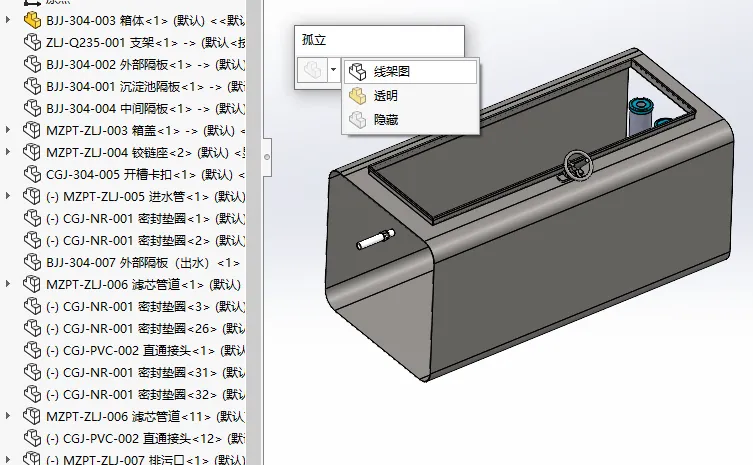Click the ZLJ-Q235-001 支架 part icon
The height and width of the screenshot is (465, 753).
31,42
